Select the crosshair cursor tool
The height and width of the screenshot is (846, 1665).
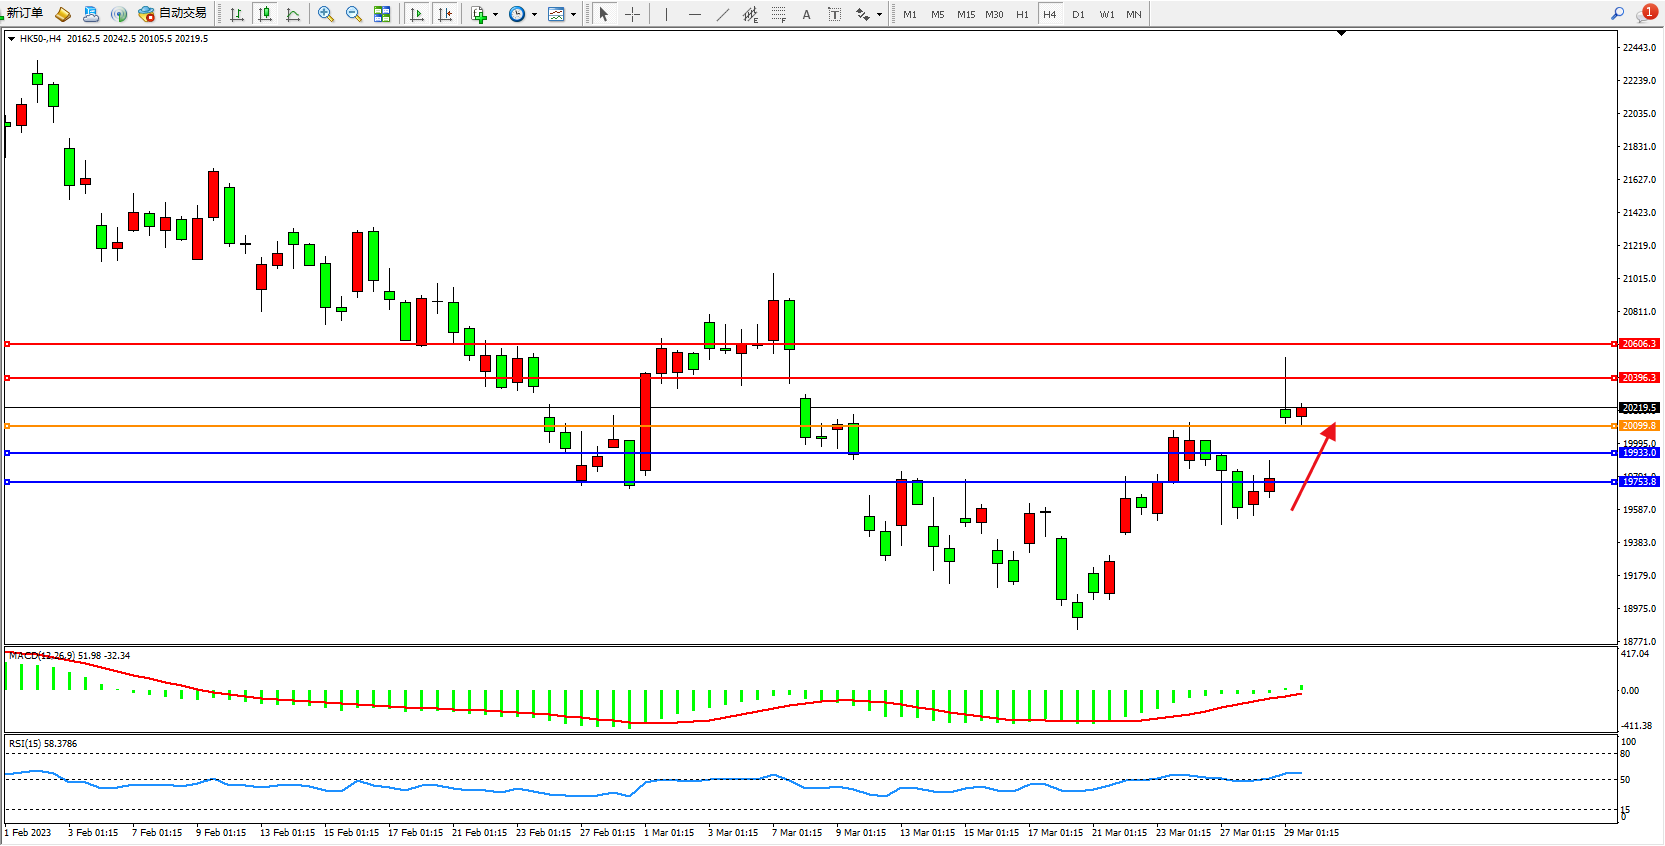pyautogui.click(x=632, y=14)
